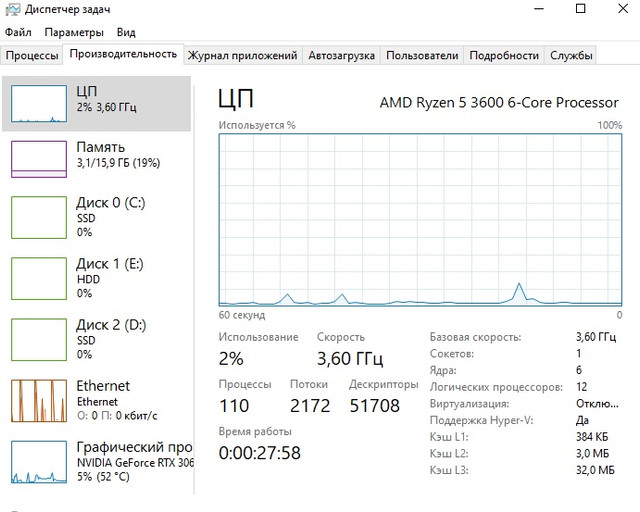The height and width of the screenshot is (512, 640).
Task: Click the 110 processes count
Action: (234, 406)
